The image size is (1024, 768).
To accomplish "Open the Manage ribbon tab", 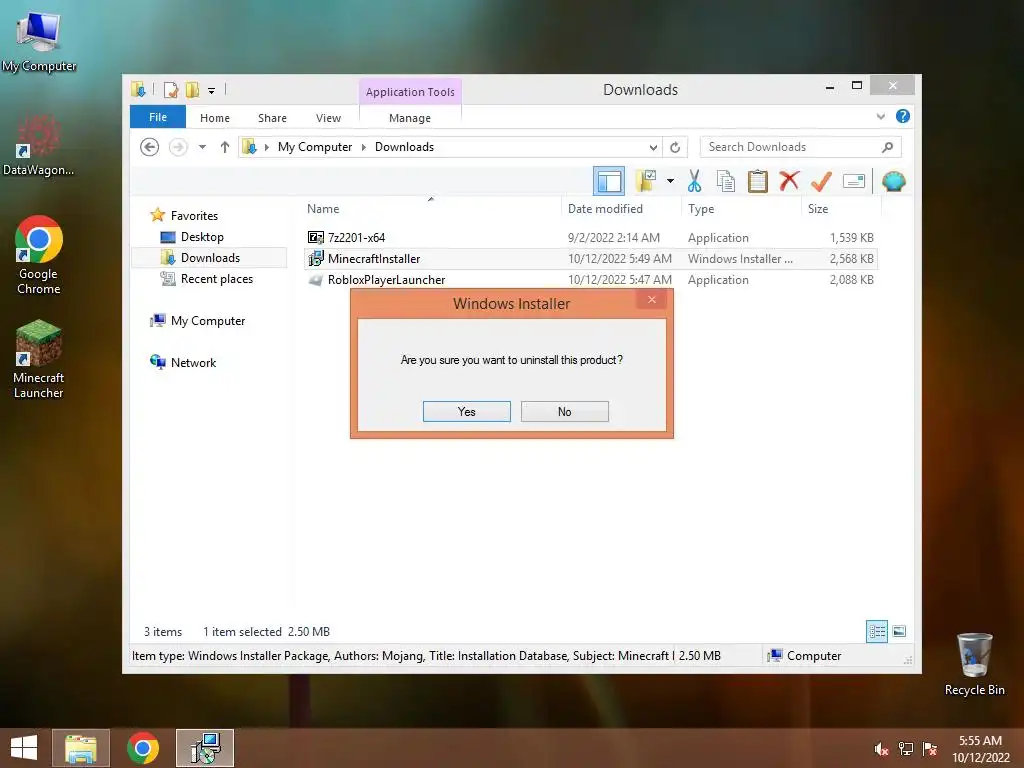I will [409, 118].
